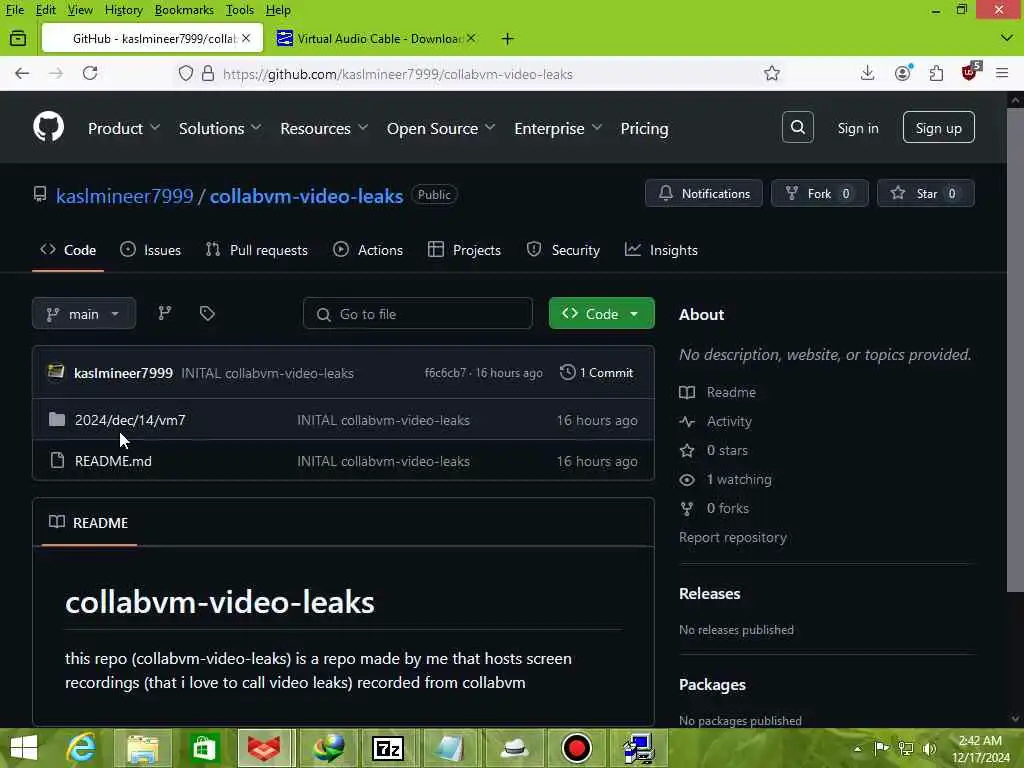This screenshot has width=1024, height=768.
Task: Open the main branch selector dropdown
Action: click(x=84, y=313)
